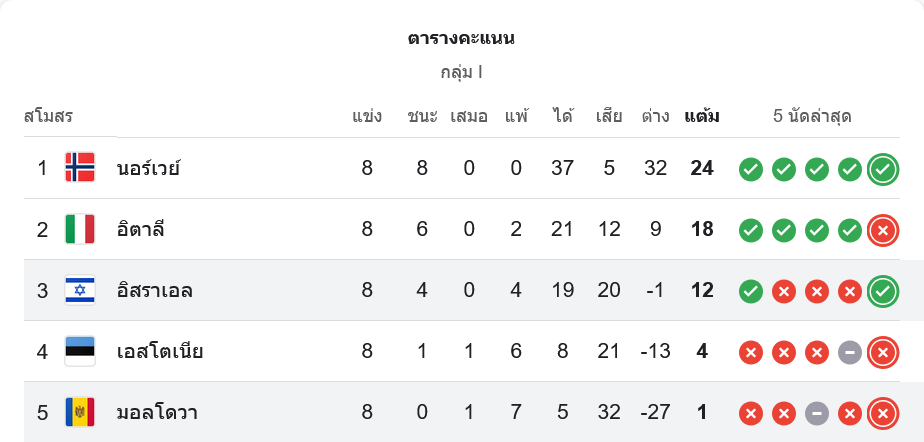Click Israel's flag icon
Screen dimensions: 924x442
pos(80,291)
